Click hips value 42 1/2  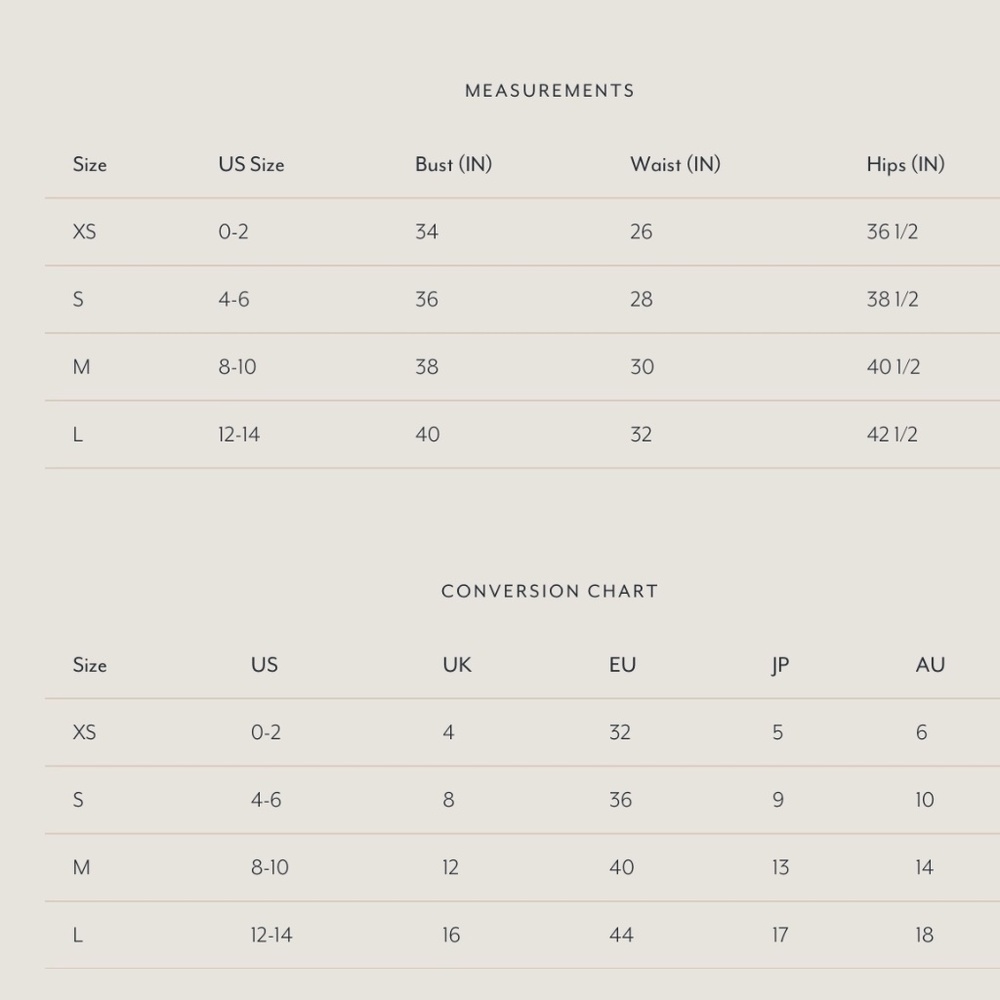pyautogui.click(x=892, y=434)
